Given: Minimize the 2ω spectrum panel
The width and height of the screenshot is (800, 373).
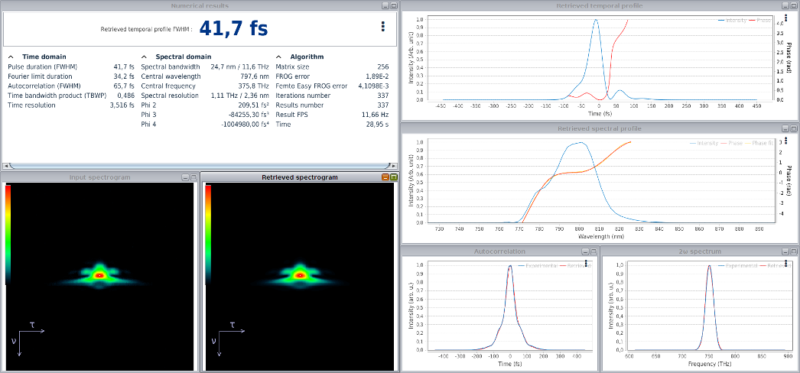Looking at the screenshot, I should click(785, 252).
